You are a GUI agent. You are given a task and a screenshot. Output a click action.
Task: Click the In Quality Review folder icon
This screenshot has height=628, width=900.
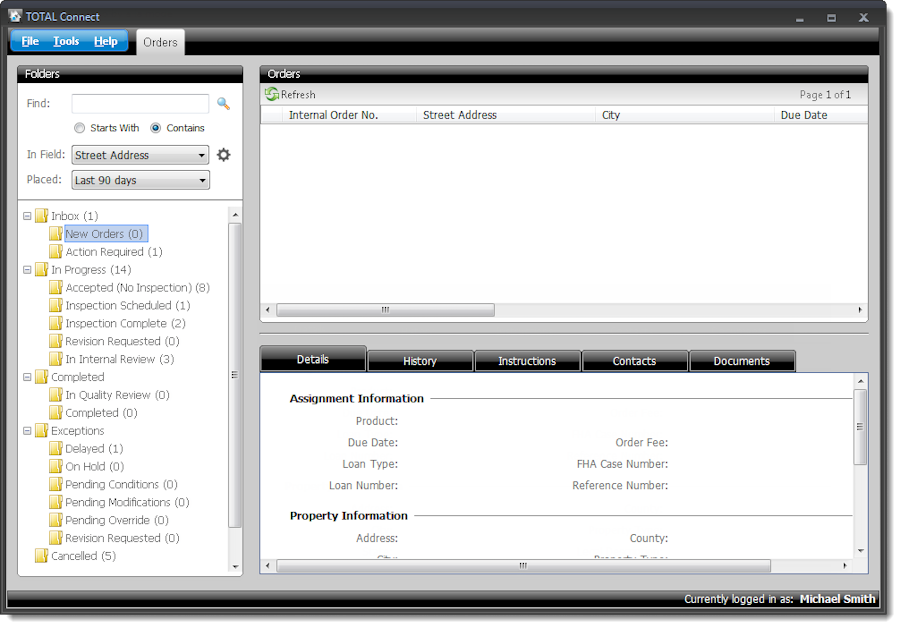[56, 394]
